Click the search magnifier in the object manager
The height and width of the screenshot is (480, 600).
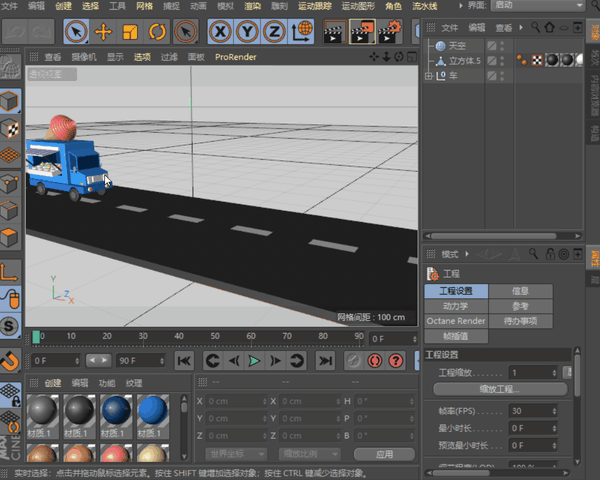534,27
